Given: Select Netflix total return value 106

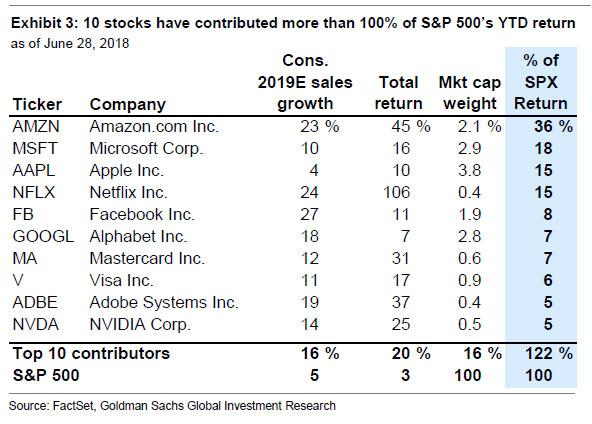Looking at the screenshot, I should pyautogui.click(x=396, y=193).
